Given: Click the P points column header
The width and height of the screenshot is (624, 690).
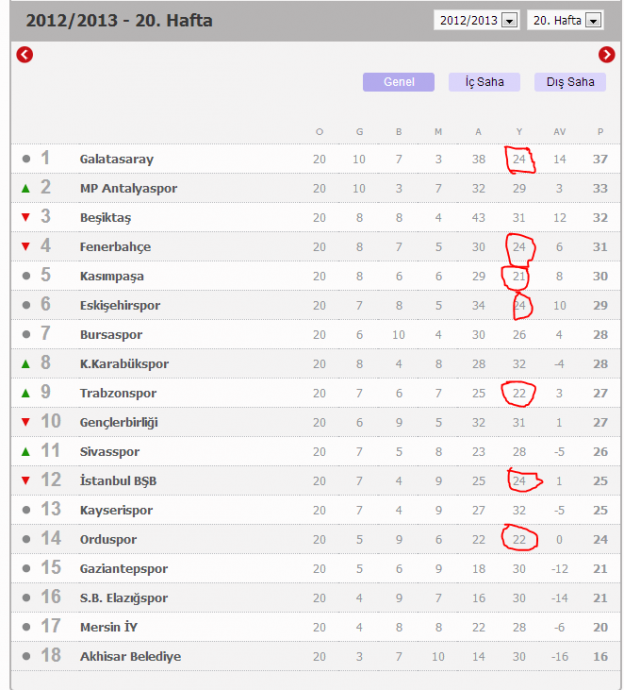Looking at the screenshot, I should click(x=600, y=132).
